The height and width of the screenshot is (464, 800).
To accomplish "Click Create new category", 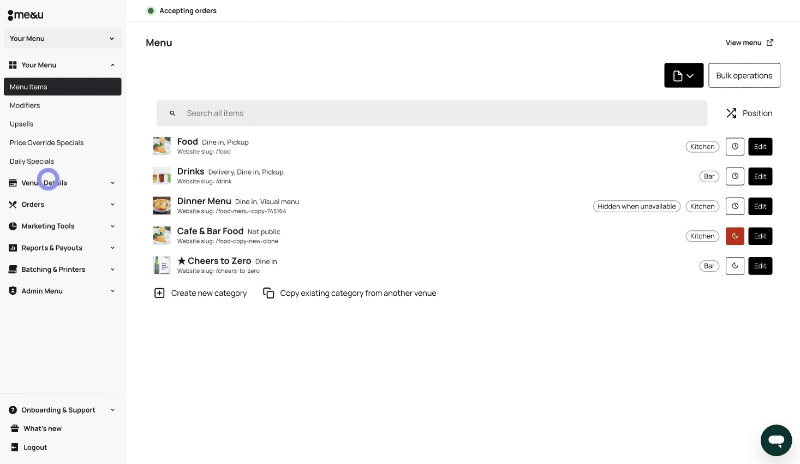I will pos(201,293).
